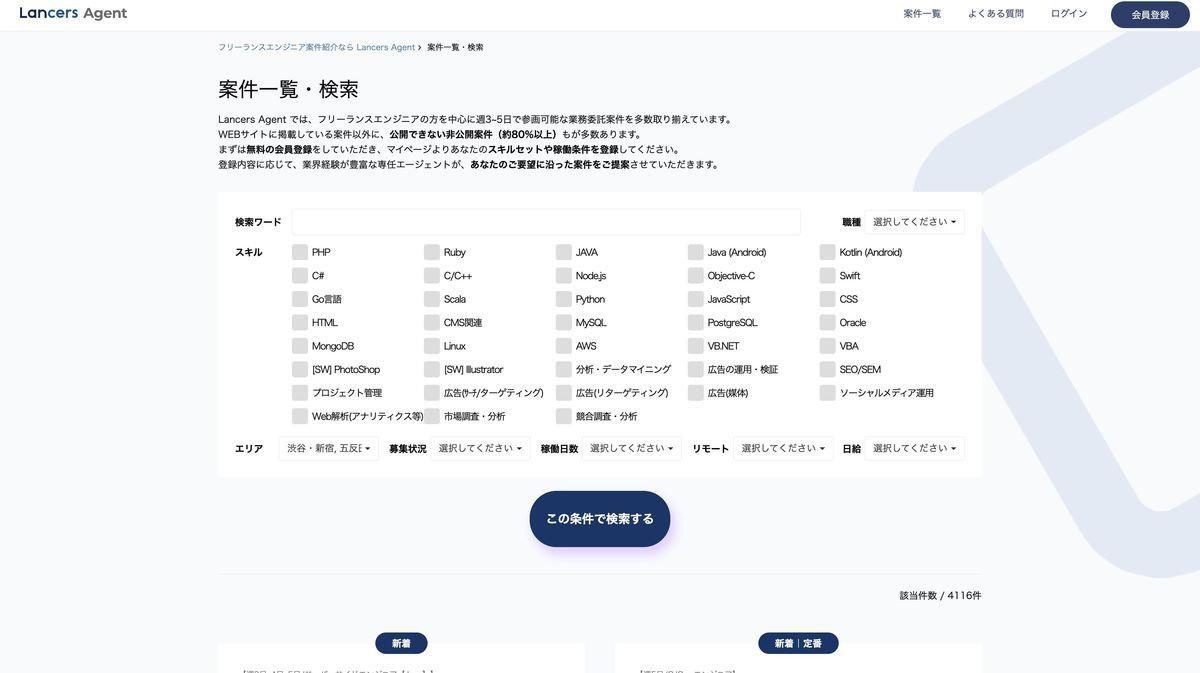Enable the 競合調査・分析 checkbox
Viewport: 1200px width, 673px height.
[x=564, y=417]
